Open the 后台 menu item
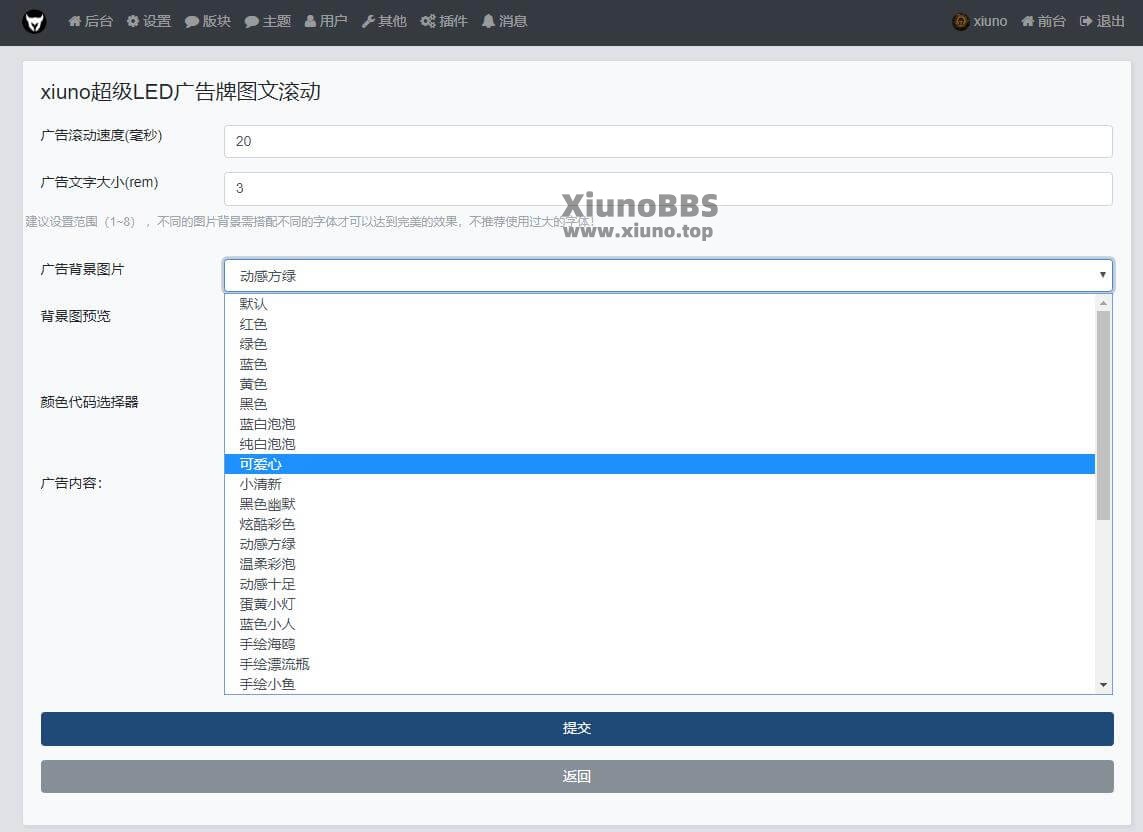1143x832 pixels. [91, 21]
